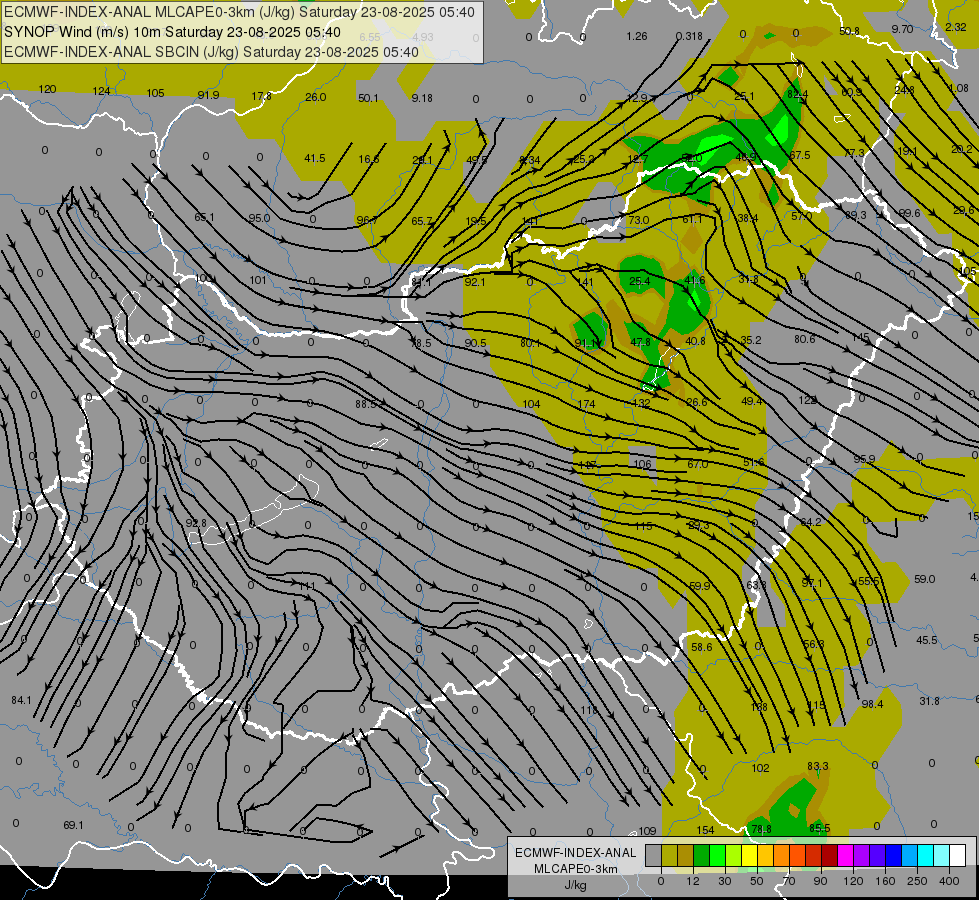Click the map value '17.8'

(262, 96)
